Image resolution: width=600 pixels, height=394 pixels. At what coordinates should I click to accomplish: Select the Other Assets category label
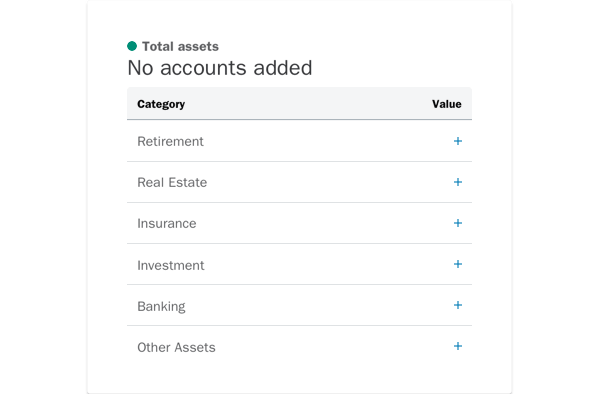click(176, 347)
